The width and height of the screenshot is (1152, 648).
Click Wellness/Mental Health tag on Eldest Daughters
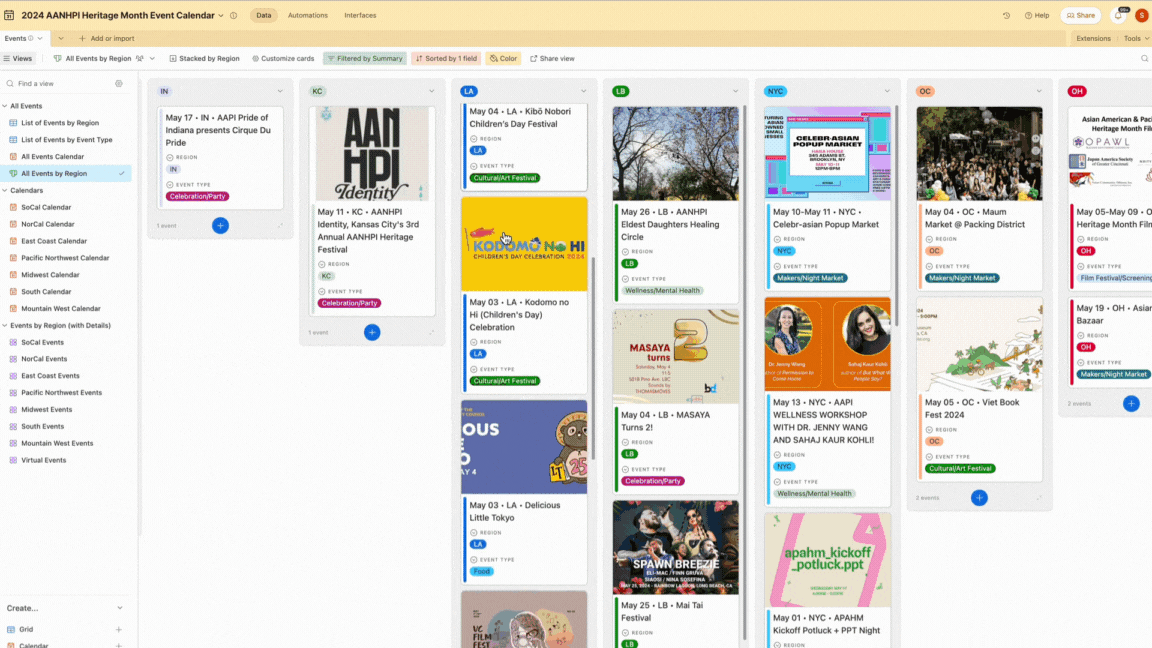pos(662,290)
